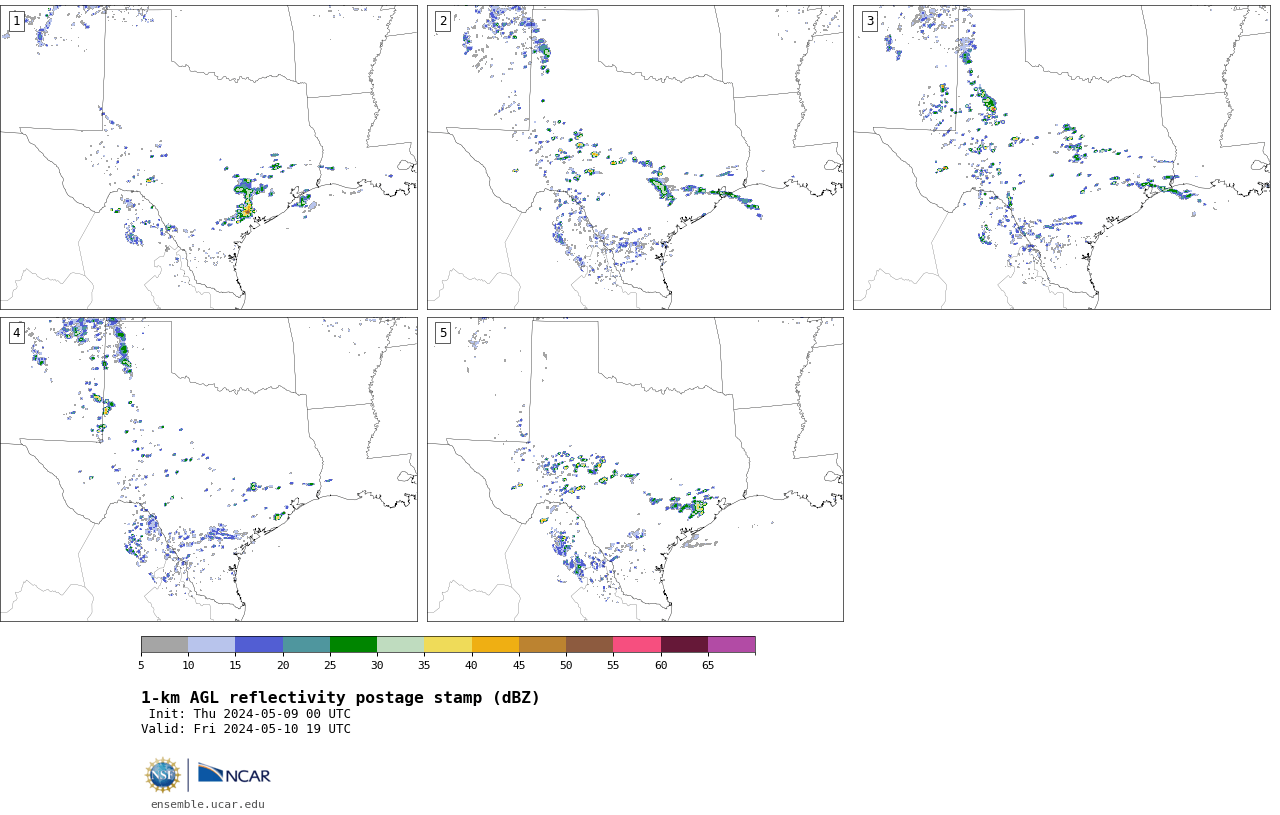Click the member number label '5' box

[443, 333]
